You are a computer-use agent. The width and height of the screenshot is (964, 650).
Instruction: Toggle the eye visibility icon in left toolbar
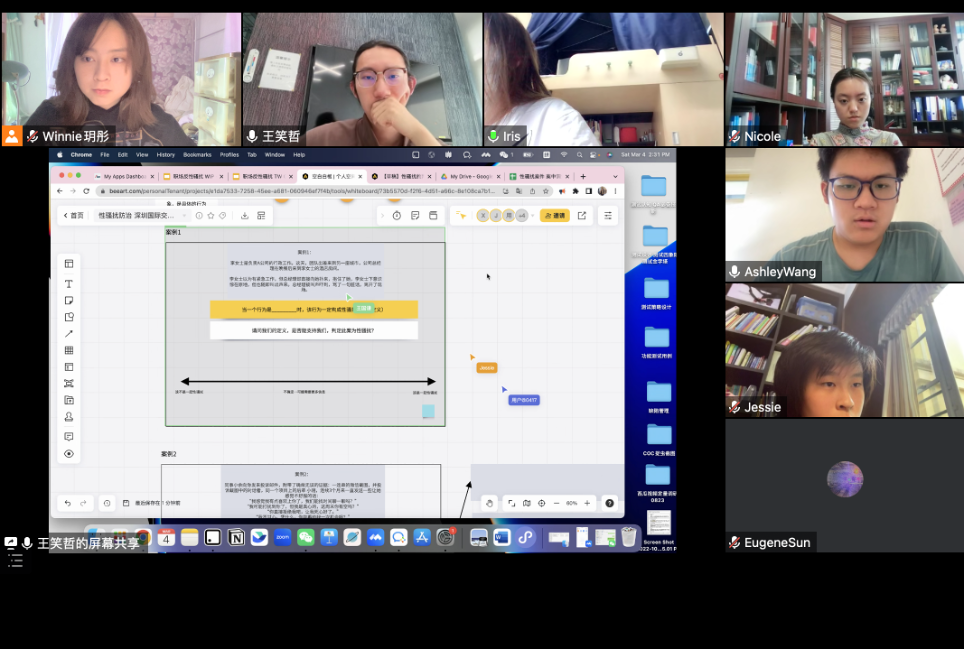(69, 454)
